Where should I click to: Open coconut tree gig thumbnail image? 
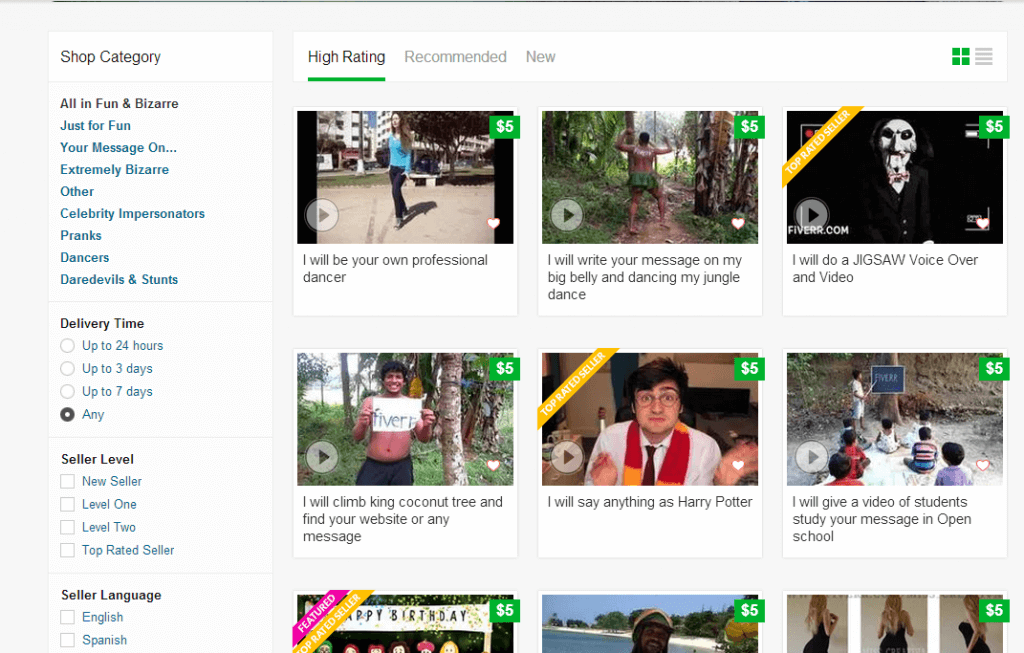[405, 419]
